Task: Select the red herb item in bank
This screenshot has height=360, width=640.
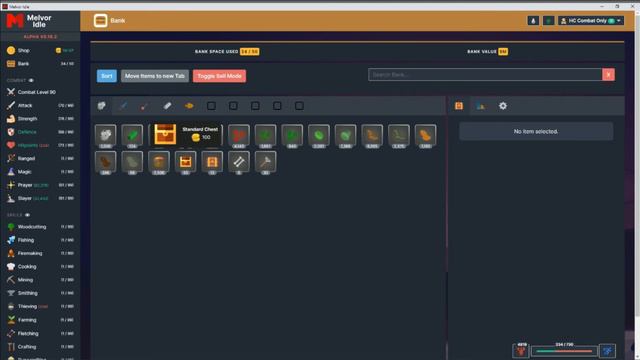Action: [239, 135]
